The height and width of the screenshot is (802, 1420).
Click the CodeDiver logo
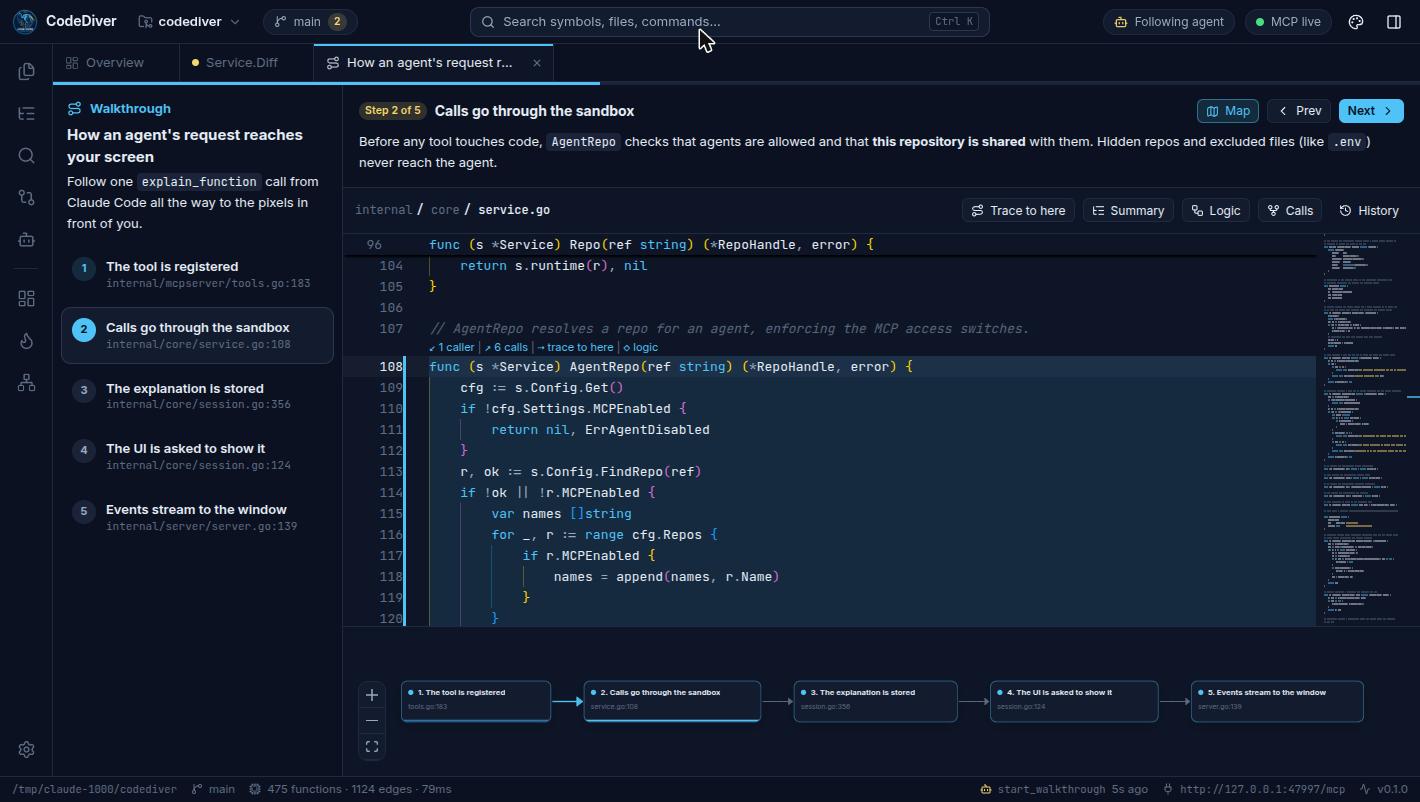[25, 21]
